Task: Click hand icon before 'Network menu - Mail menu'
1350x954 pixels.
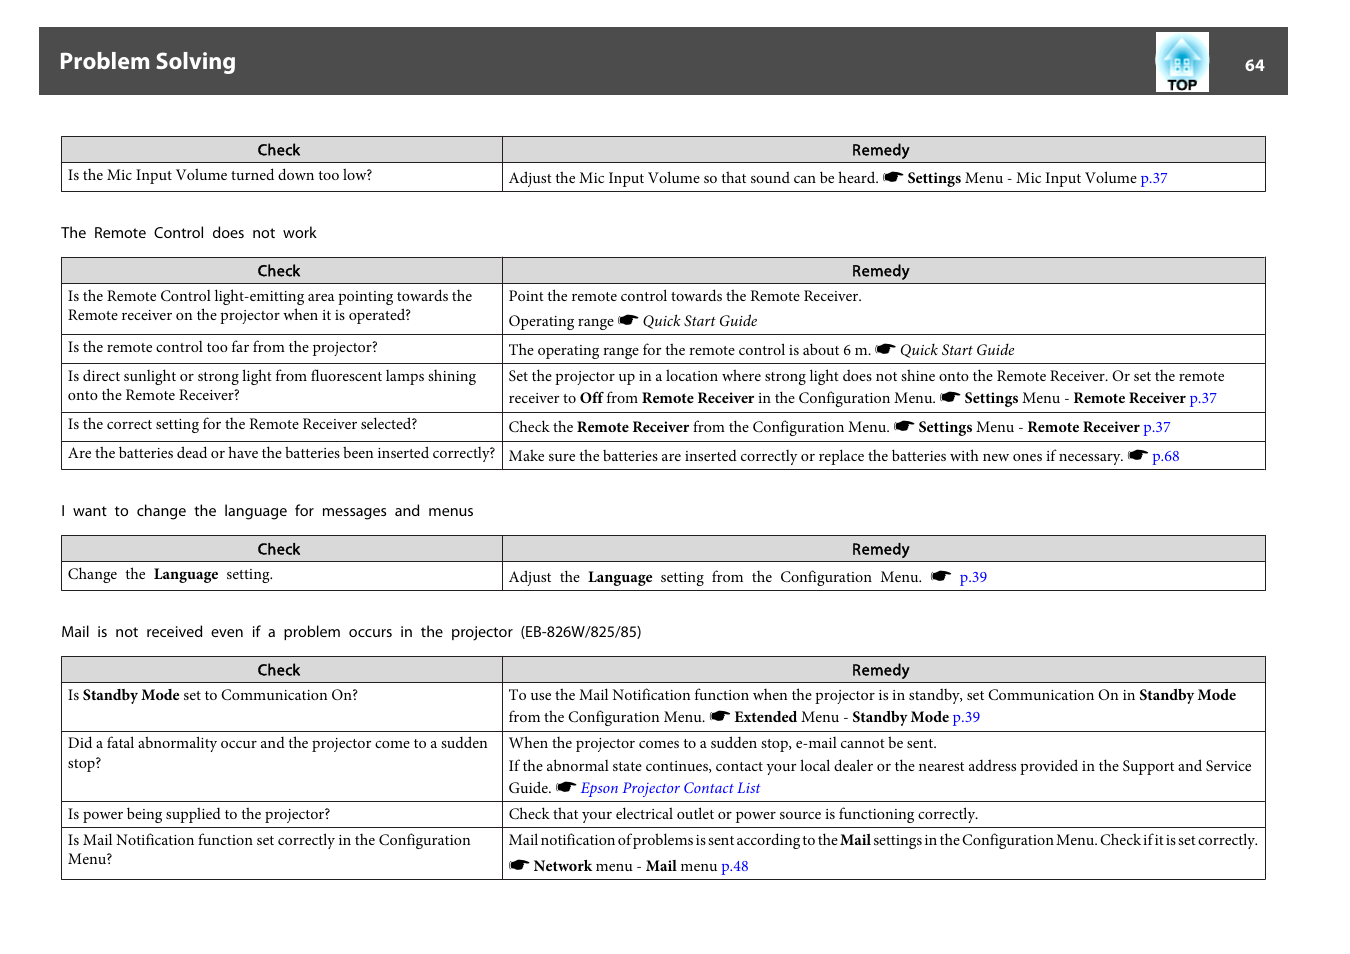Action: [x=519, y=865]
